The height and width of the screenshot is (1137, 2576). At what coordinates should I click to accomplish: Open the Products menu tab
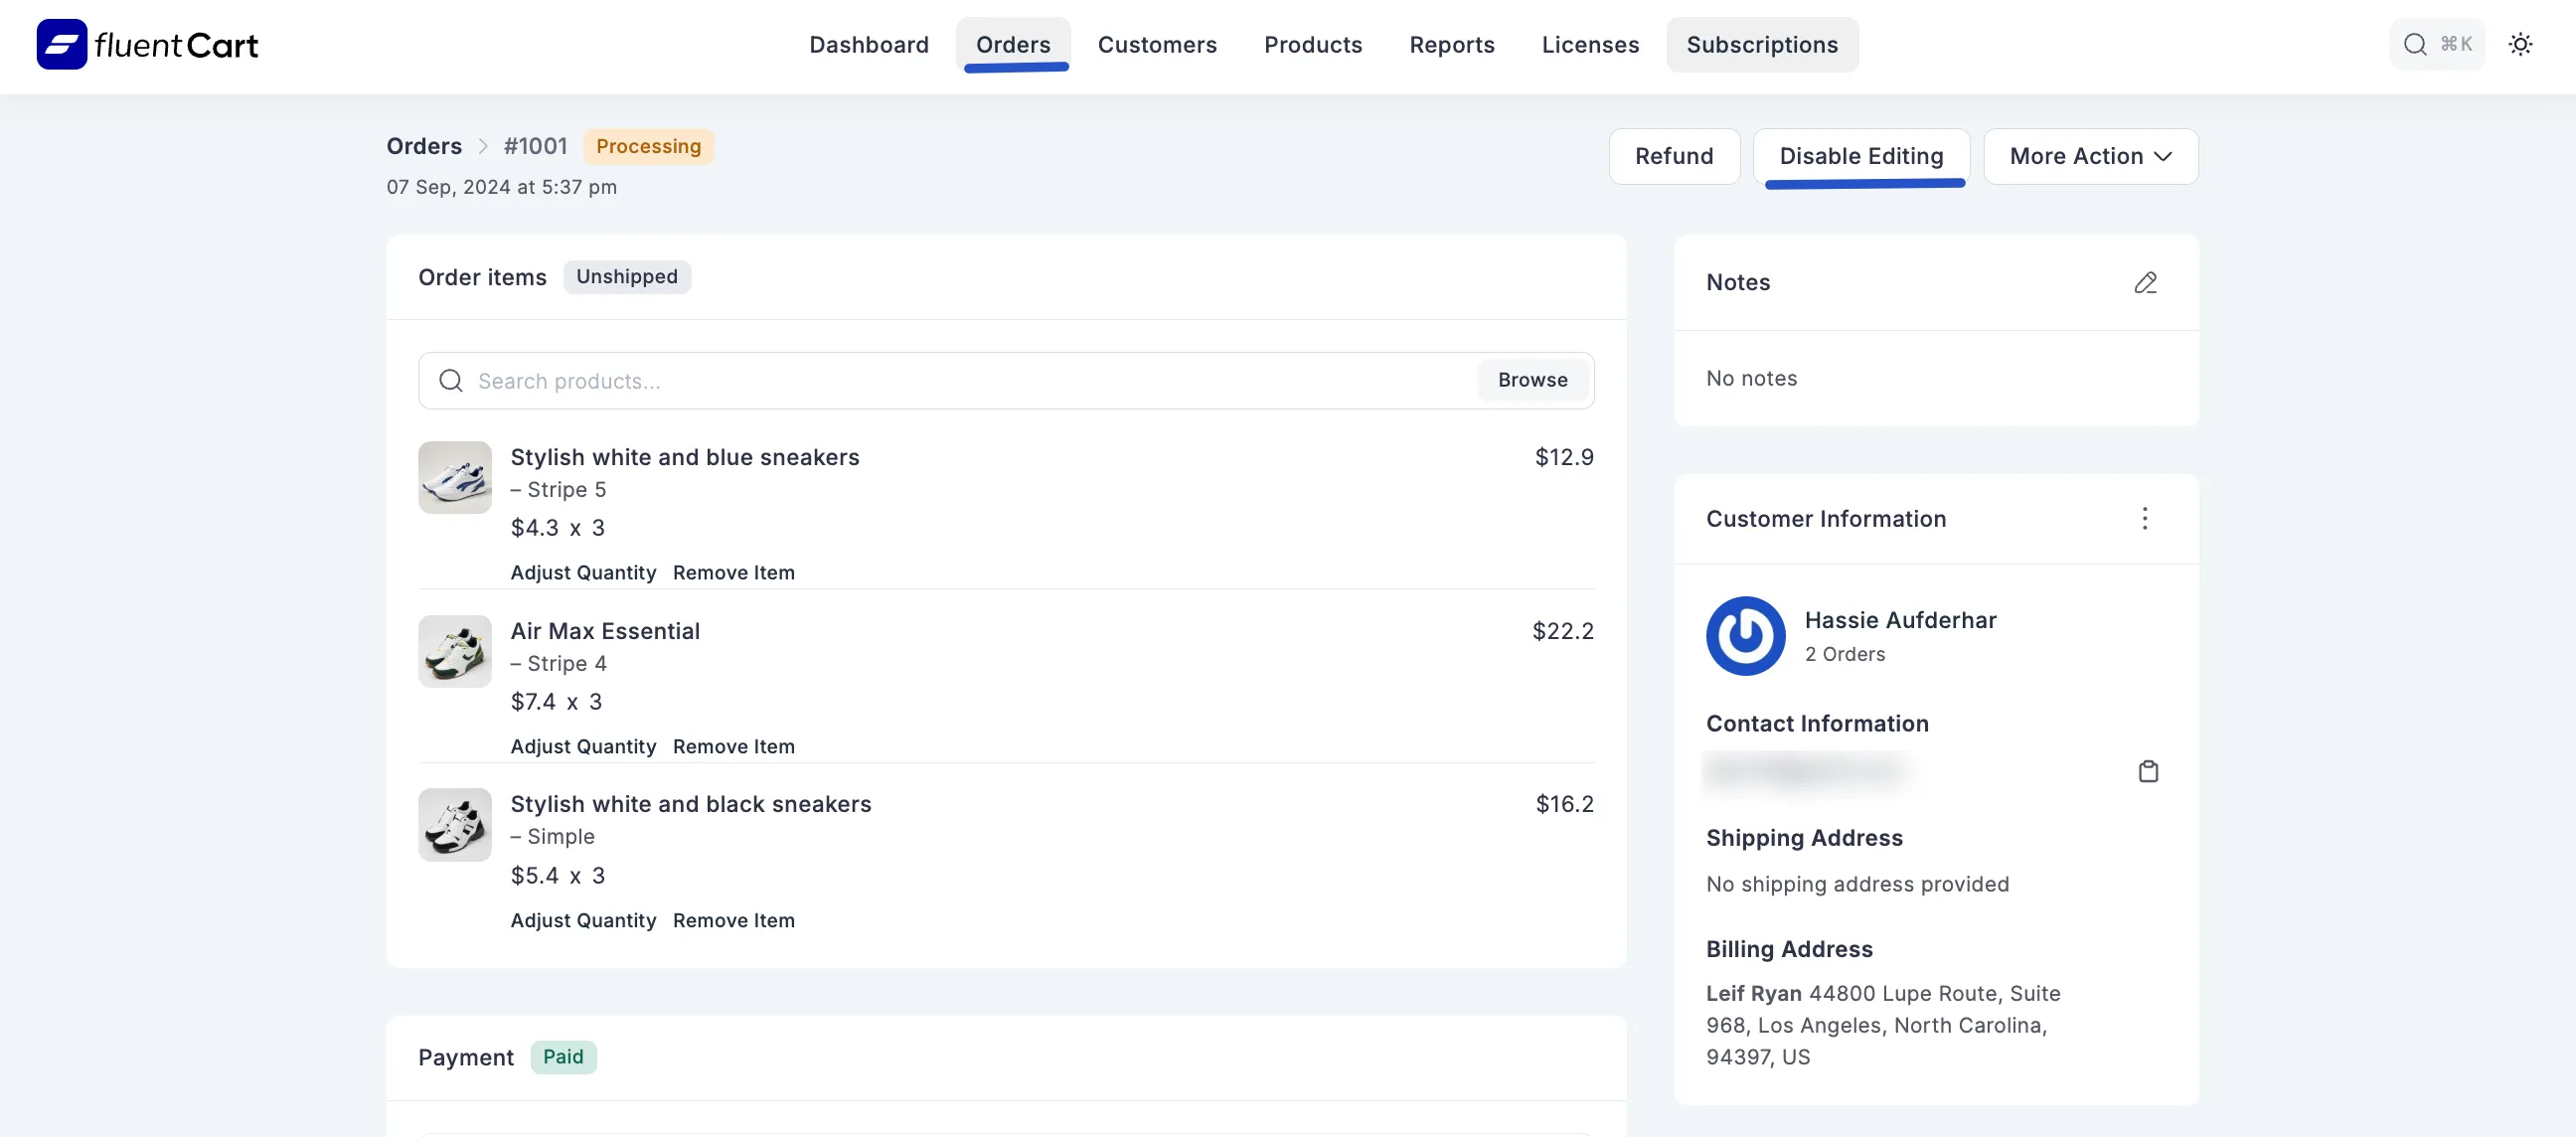tap(1312, 45)
